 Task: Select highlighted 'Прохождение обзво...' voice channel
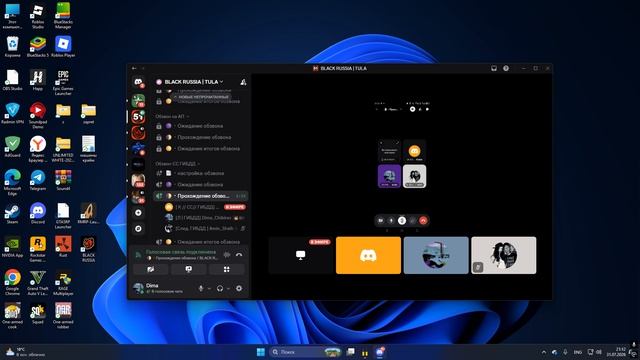(201, 196)
